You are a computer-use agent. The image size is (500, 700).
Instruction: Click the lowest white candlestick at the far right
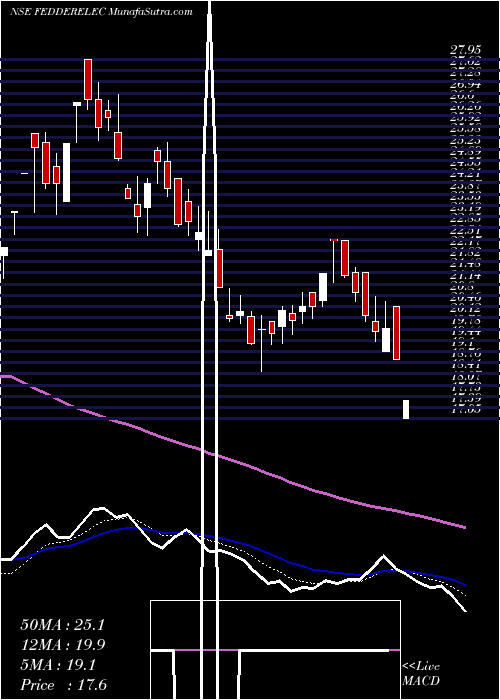pos(406,409)
